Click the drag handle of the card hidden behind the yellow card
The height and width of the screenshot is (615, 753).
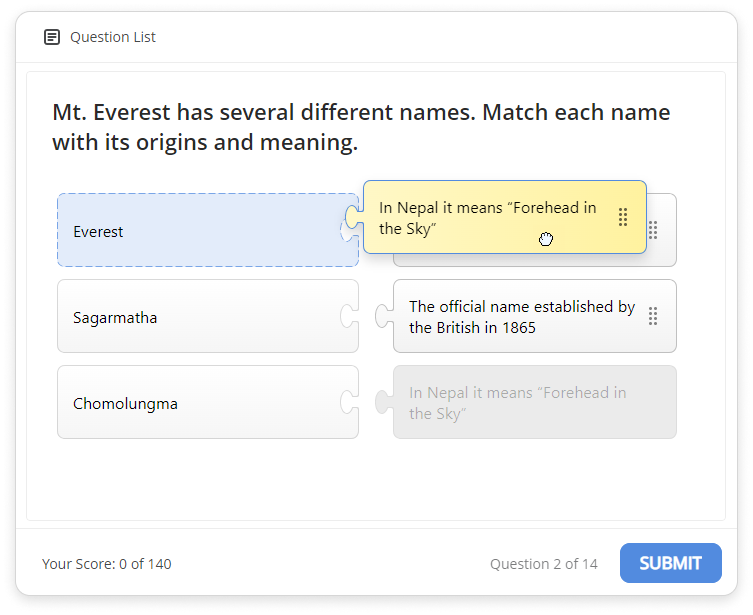point(653,230)
